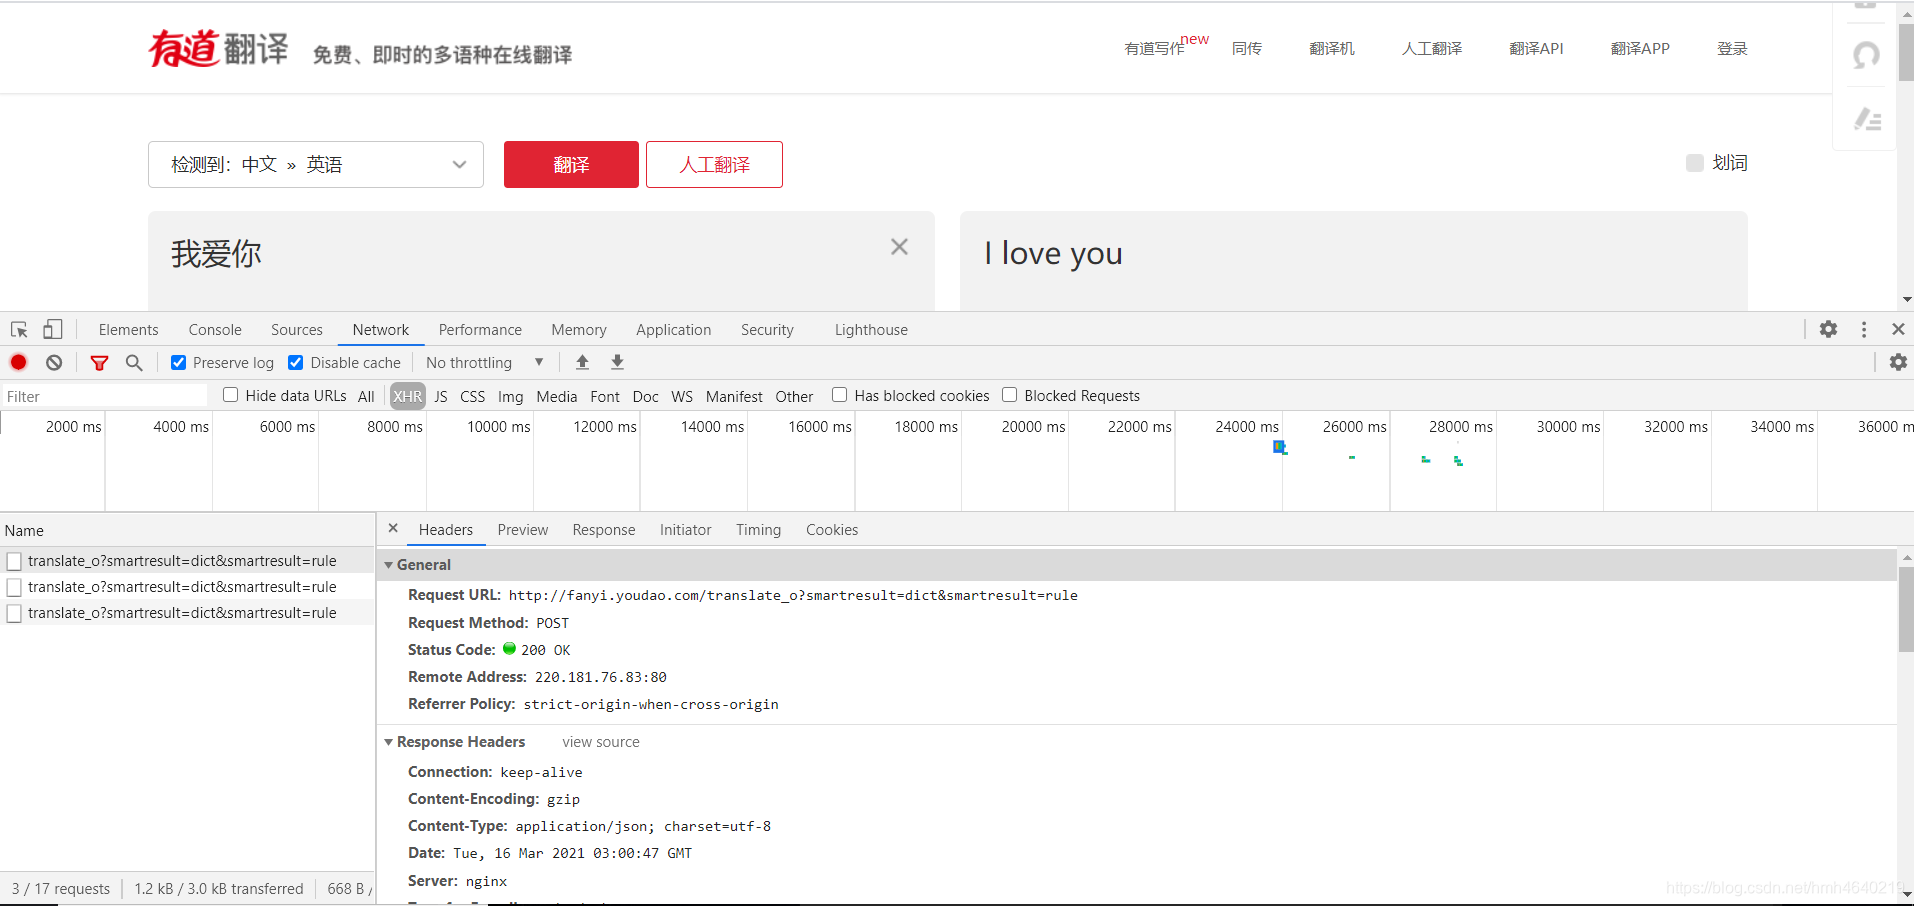Viewport: 1914px width, 906px height.
Task: Click the network Filter input field
Action: (x=104, y=396)
